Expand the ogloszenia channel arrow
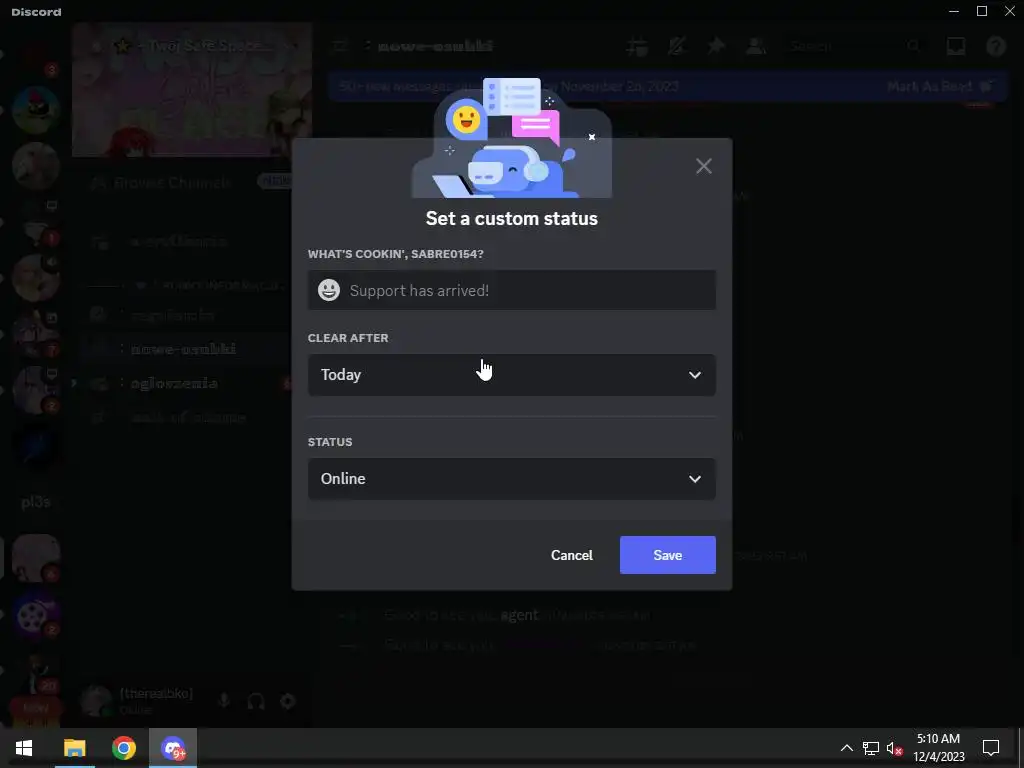Viewport: 1024px width, 768px height. click(74, 383)
